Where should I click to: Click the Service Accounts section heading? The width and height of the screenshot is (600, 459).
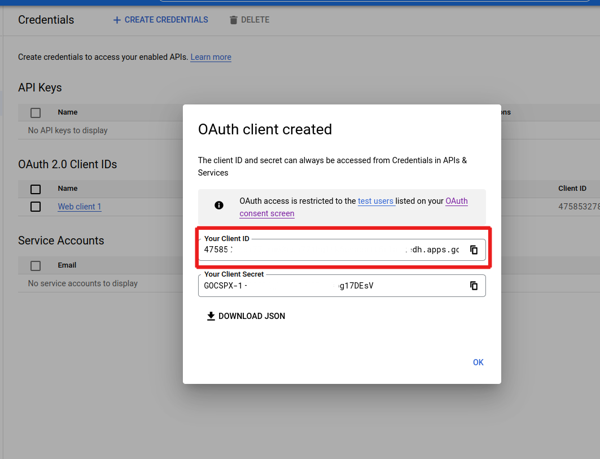(x=61, y=241)
